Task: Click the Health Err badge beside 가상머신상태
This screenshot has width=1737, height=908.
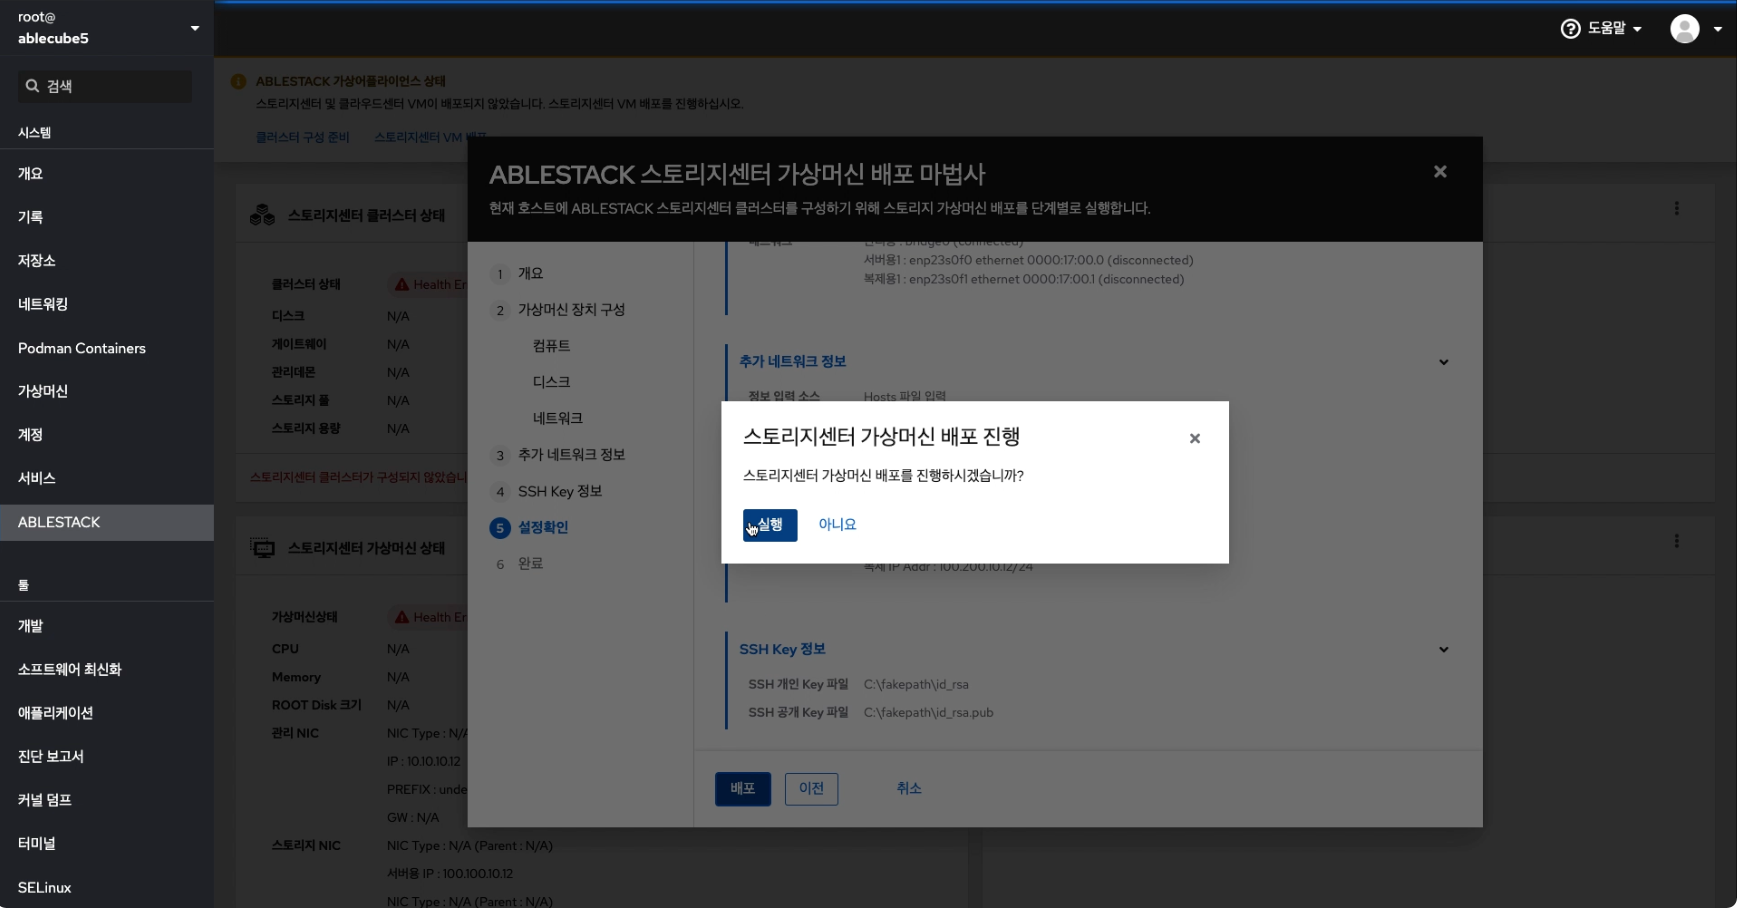Action: [430, 618]
